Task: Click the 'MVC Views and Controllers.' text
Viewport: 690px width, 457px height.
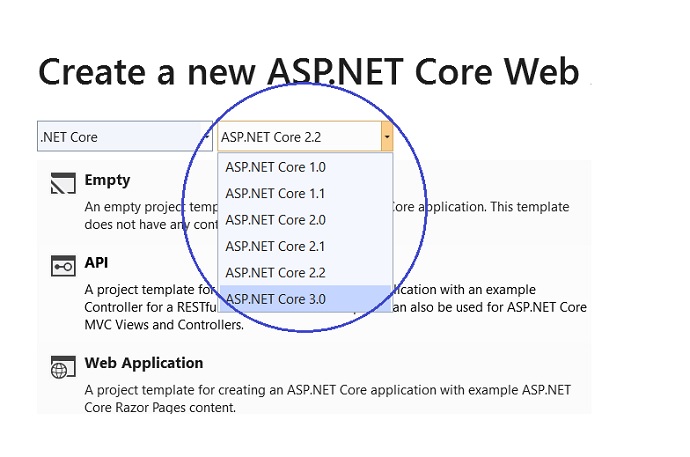Action: pyautogui.click(x=164, y=325)
